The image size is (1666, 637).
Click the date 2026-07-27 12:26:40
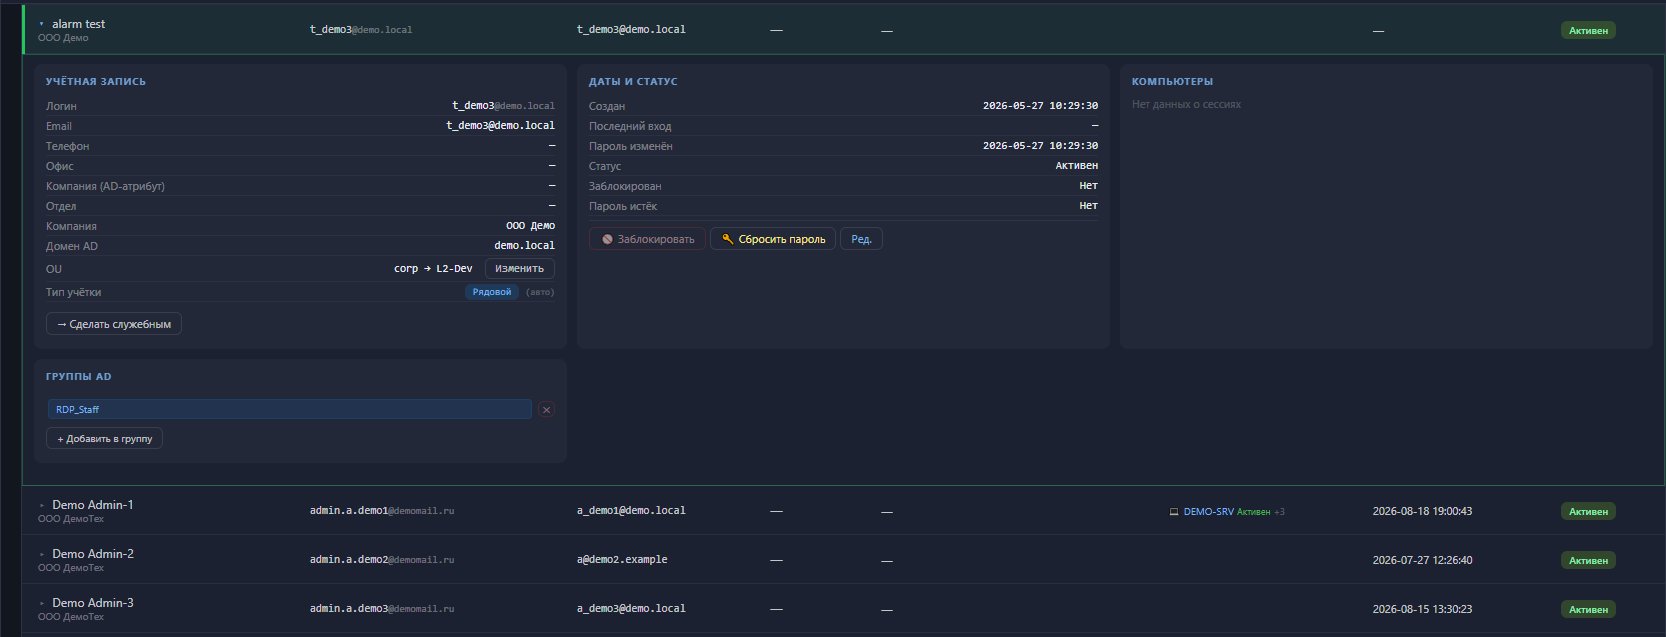pyautogui.click(x=1422, y=560)
